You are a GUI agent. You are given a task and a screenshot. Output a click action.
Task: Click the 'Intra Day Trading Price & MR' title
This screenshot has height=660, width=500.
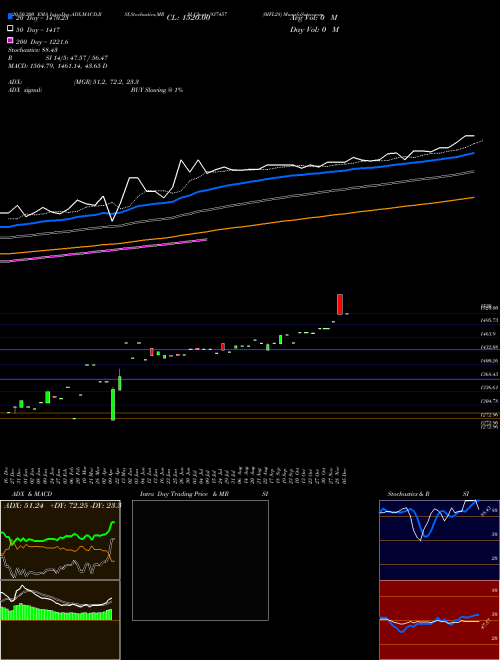click(184, 494)
